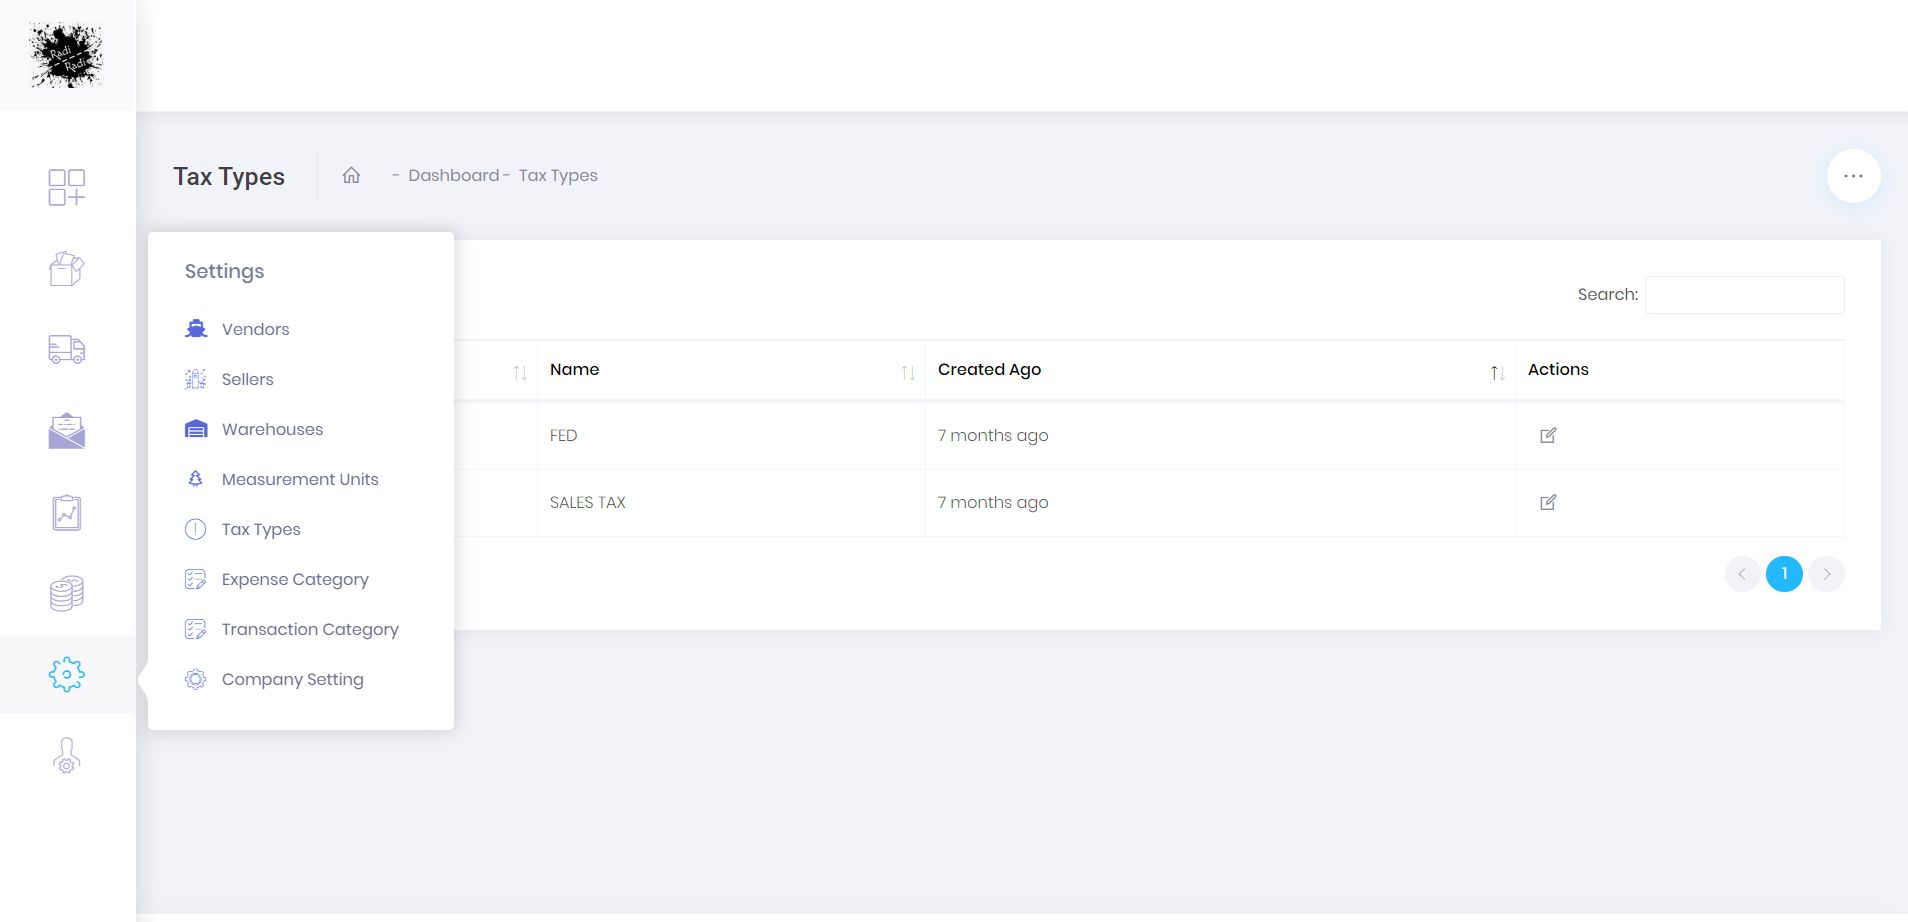
Task: Focus the Search input field
Action: (x=1744, y=295)
